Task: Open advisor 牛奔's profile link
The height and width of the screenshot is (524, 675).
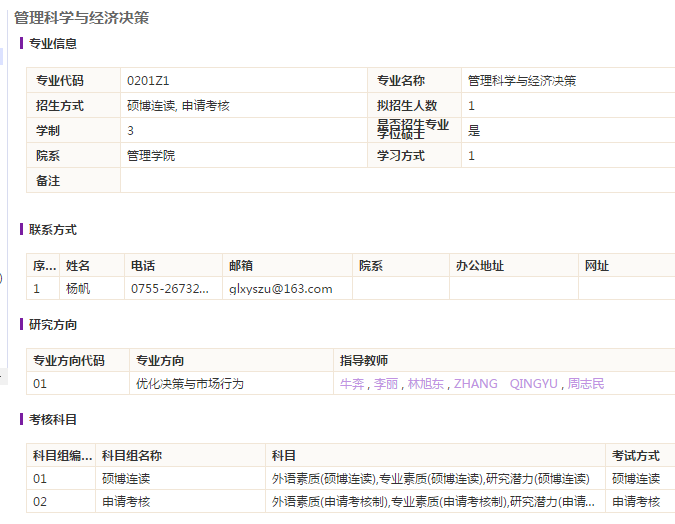Action: 352,384
